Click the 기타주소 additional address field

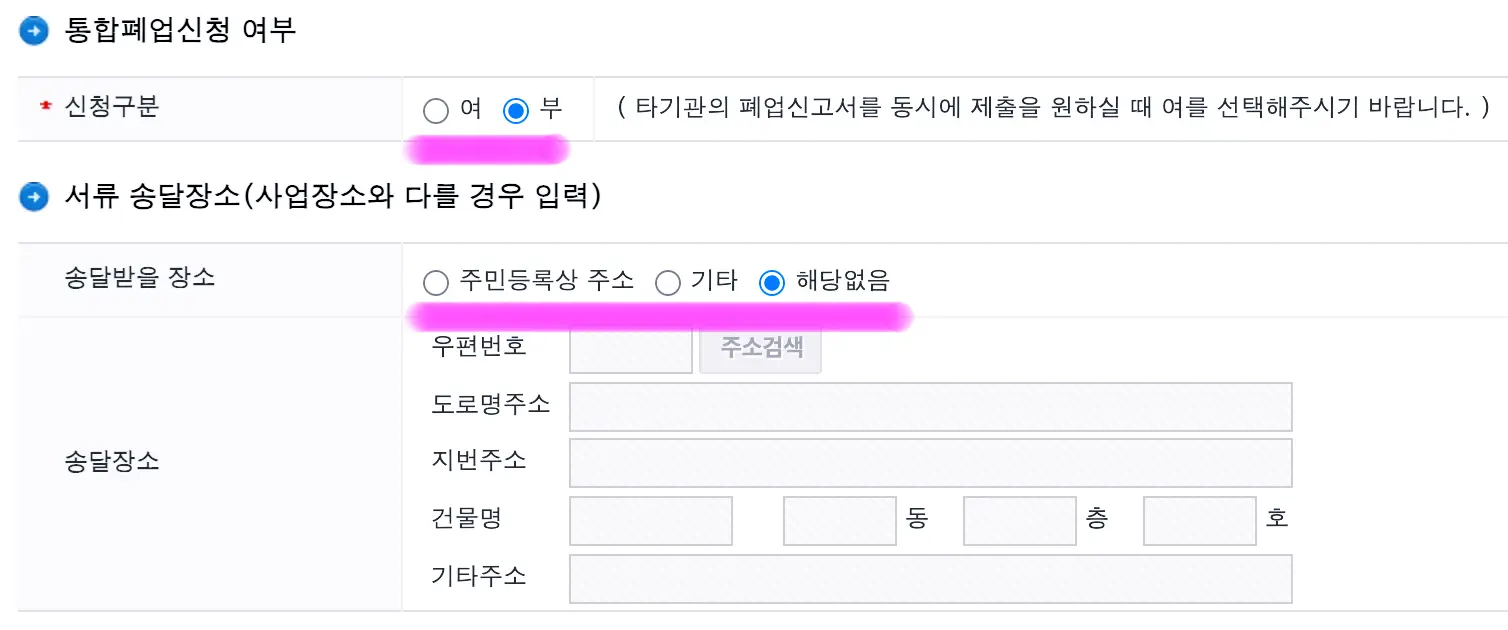pyautogui.click(x=930, y=578)
